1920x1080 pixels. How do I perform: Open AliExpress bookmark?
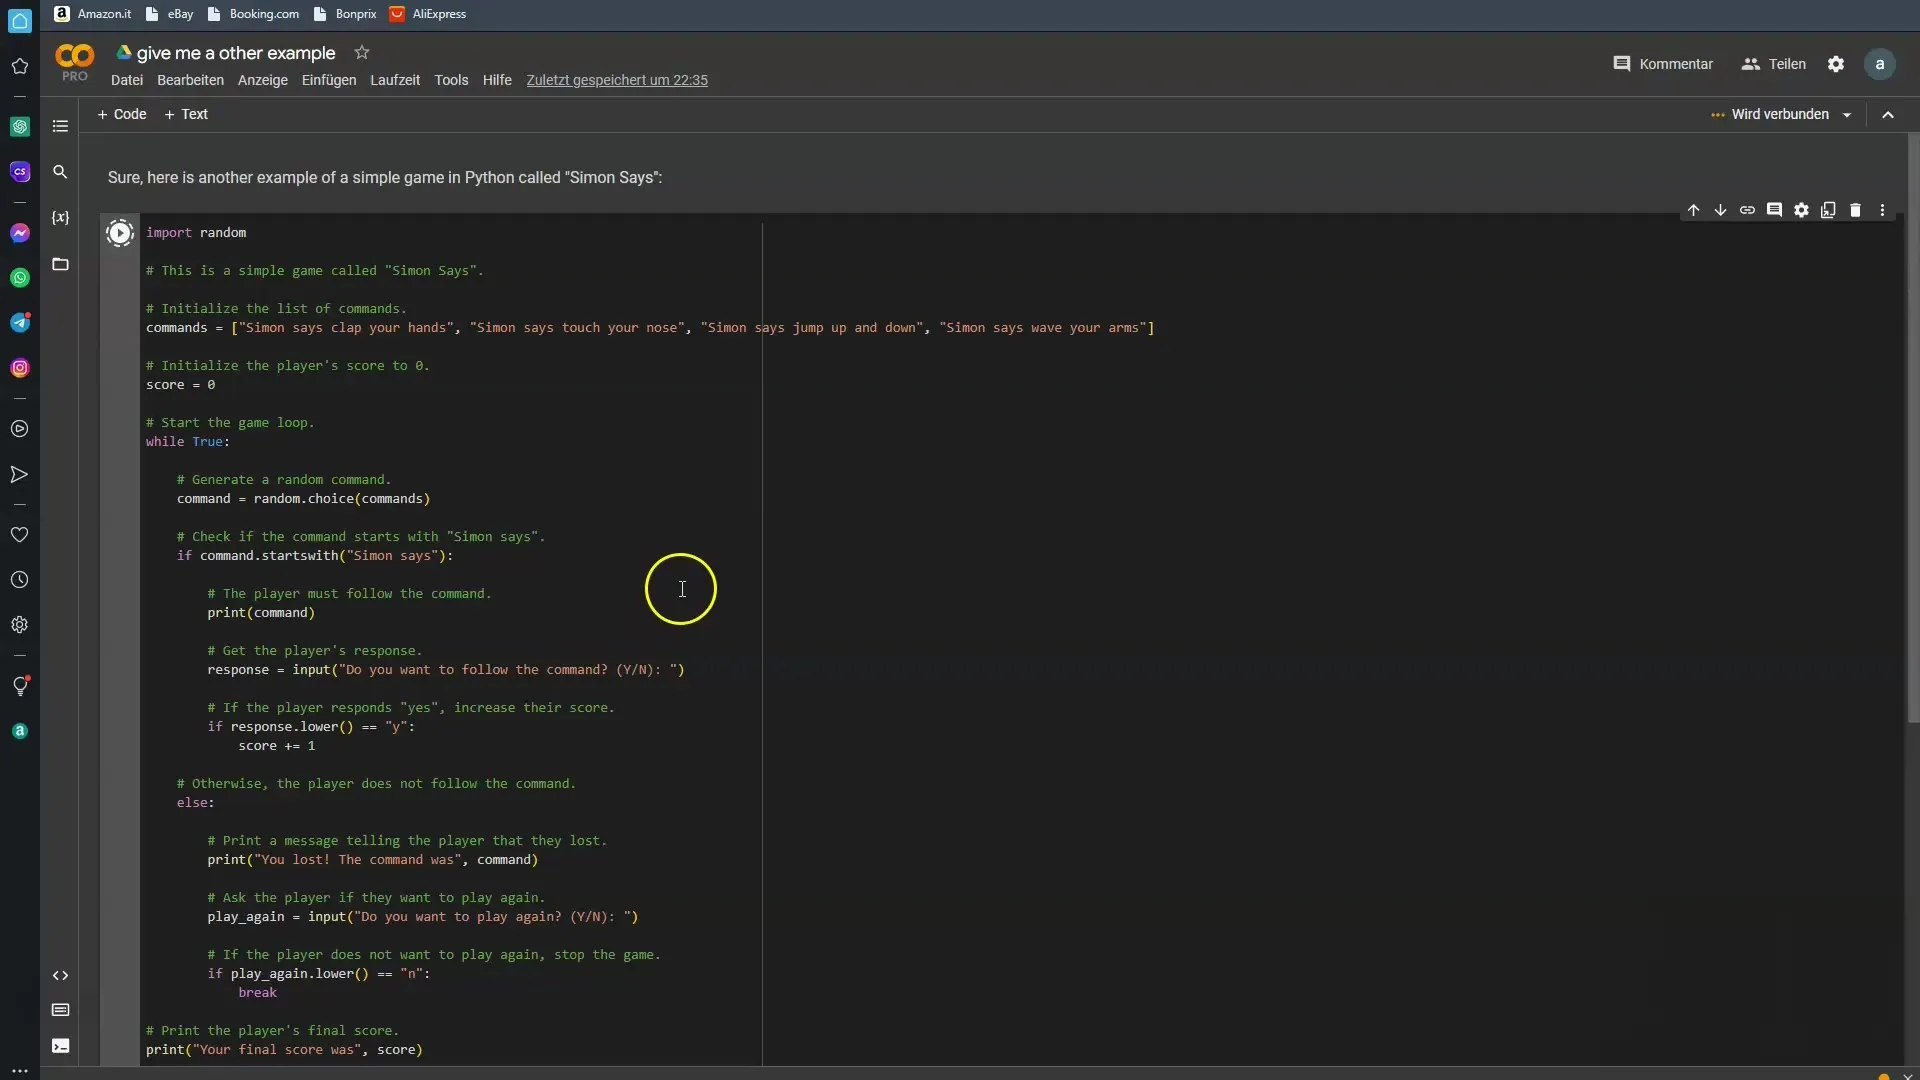coord(428,14)
